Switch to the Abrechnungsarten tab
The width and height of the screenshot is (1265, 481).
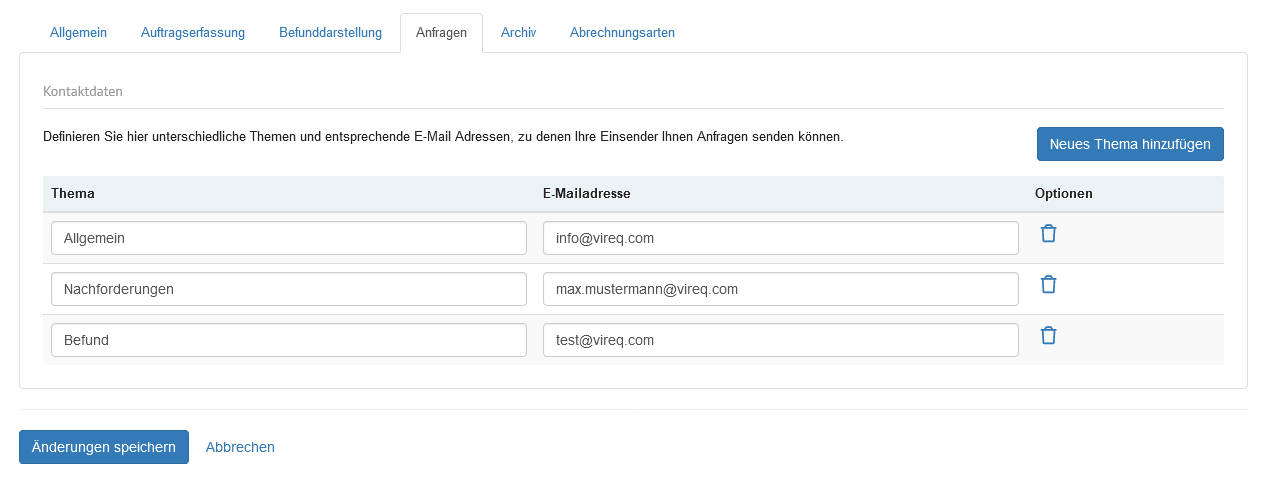point(622,33)
